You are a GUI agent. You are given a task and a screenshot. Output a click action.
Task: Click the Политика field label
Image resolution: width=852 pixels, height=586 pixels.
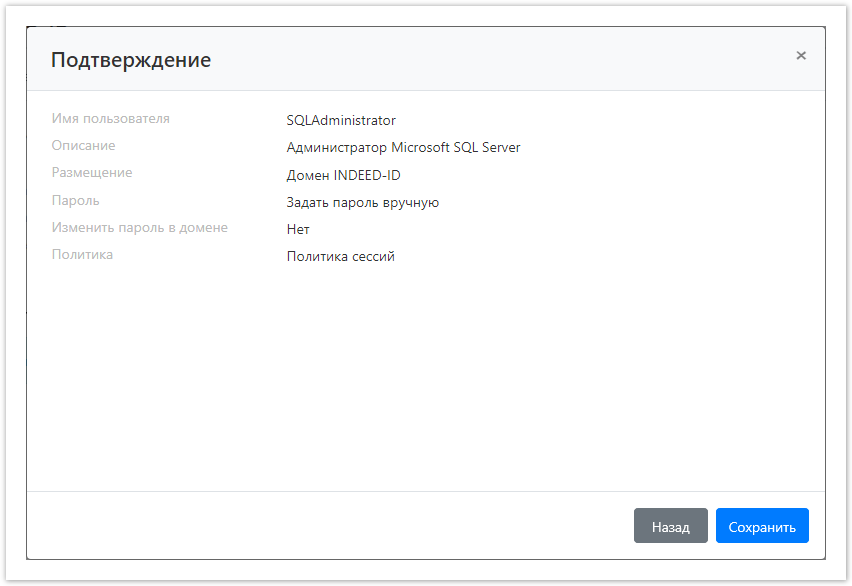(x=82, y=254)
